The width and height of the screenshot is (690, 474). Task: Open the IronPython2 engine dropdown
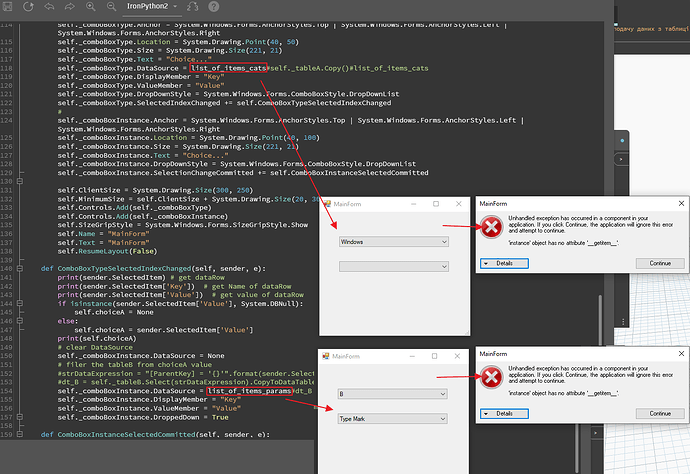pyautogui.click(x=151, y=6)
